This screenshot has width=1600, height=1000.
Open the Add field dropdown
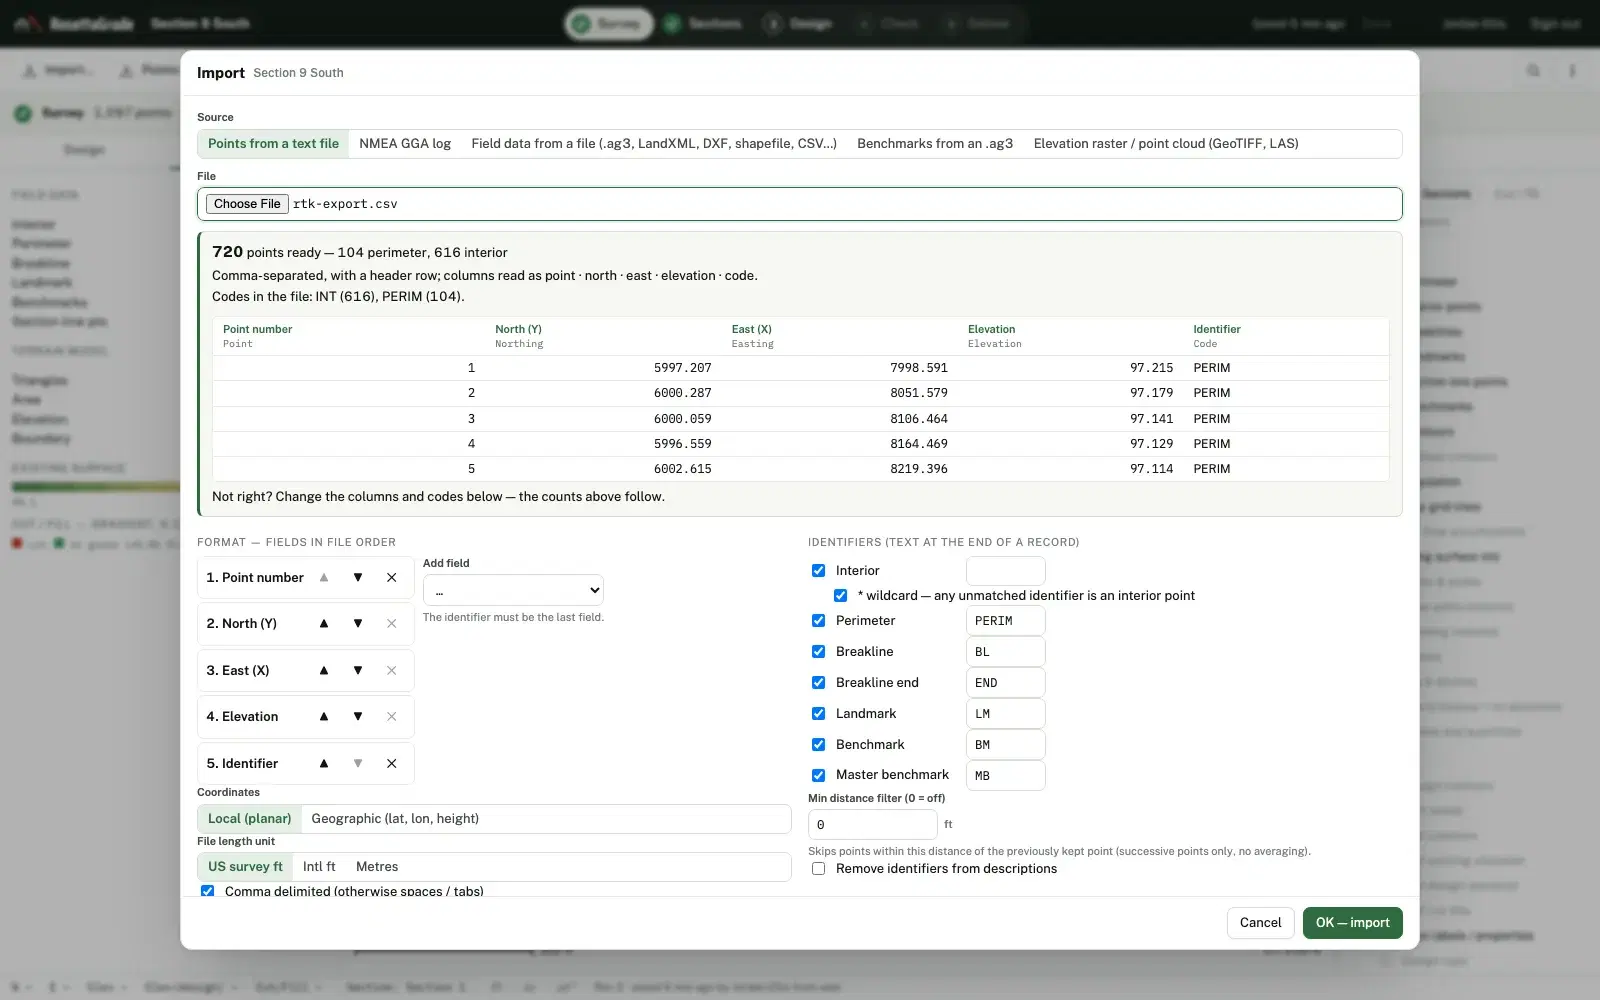(x=513, y=590)
